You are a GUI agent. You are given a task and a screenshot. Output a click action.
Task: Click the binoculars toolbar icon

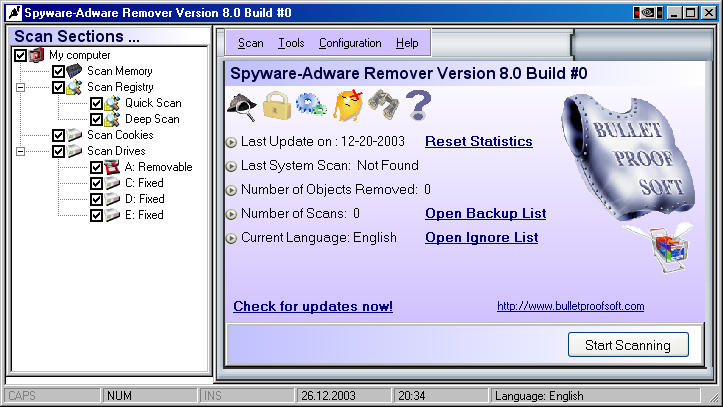point(383,105)
